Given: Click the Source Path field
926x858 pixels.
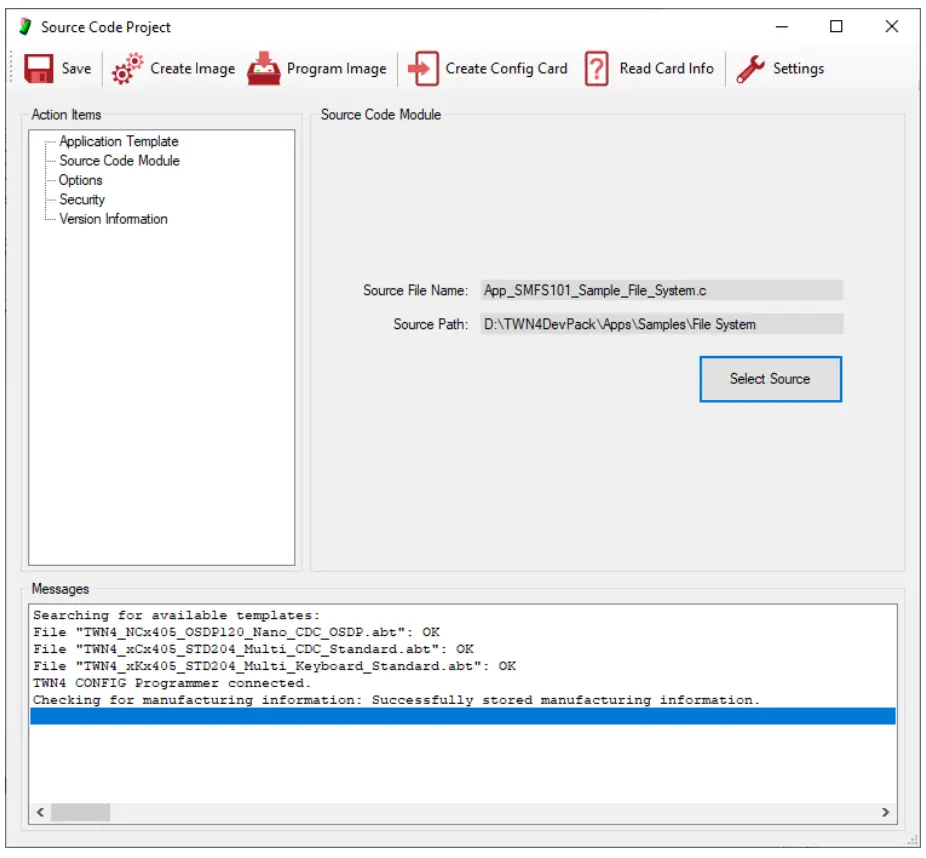Looking at the screenshot, I should 661,324.
